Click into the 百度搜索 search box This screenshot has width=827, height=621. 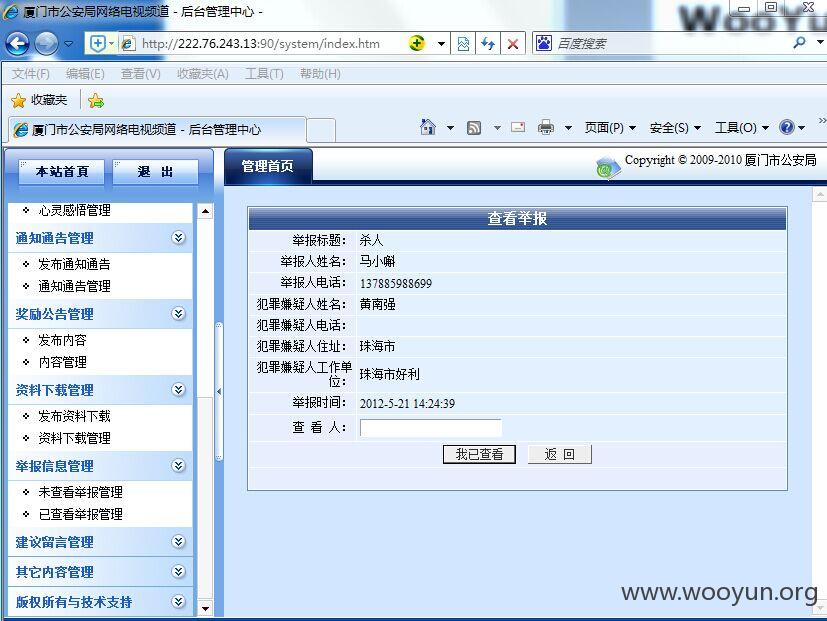click(670, 43)
